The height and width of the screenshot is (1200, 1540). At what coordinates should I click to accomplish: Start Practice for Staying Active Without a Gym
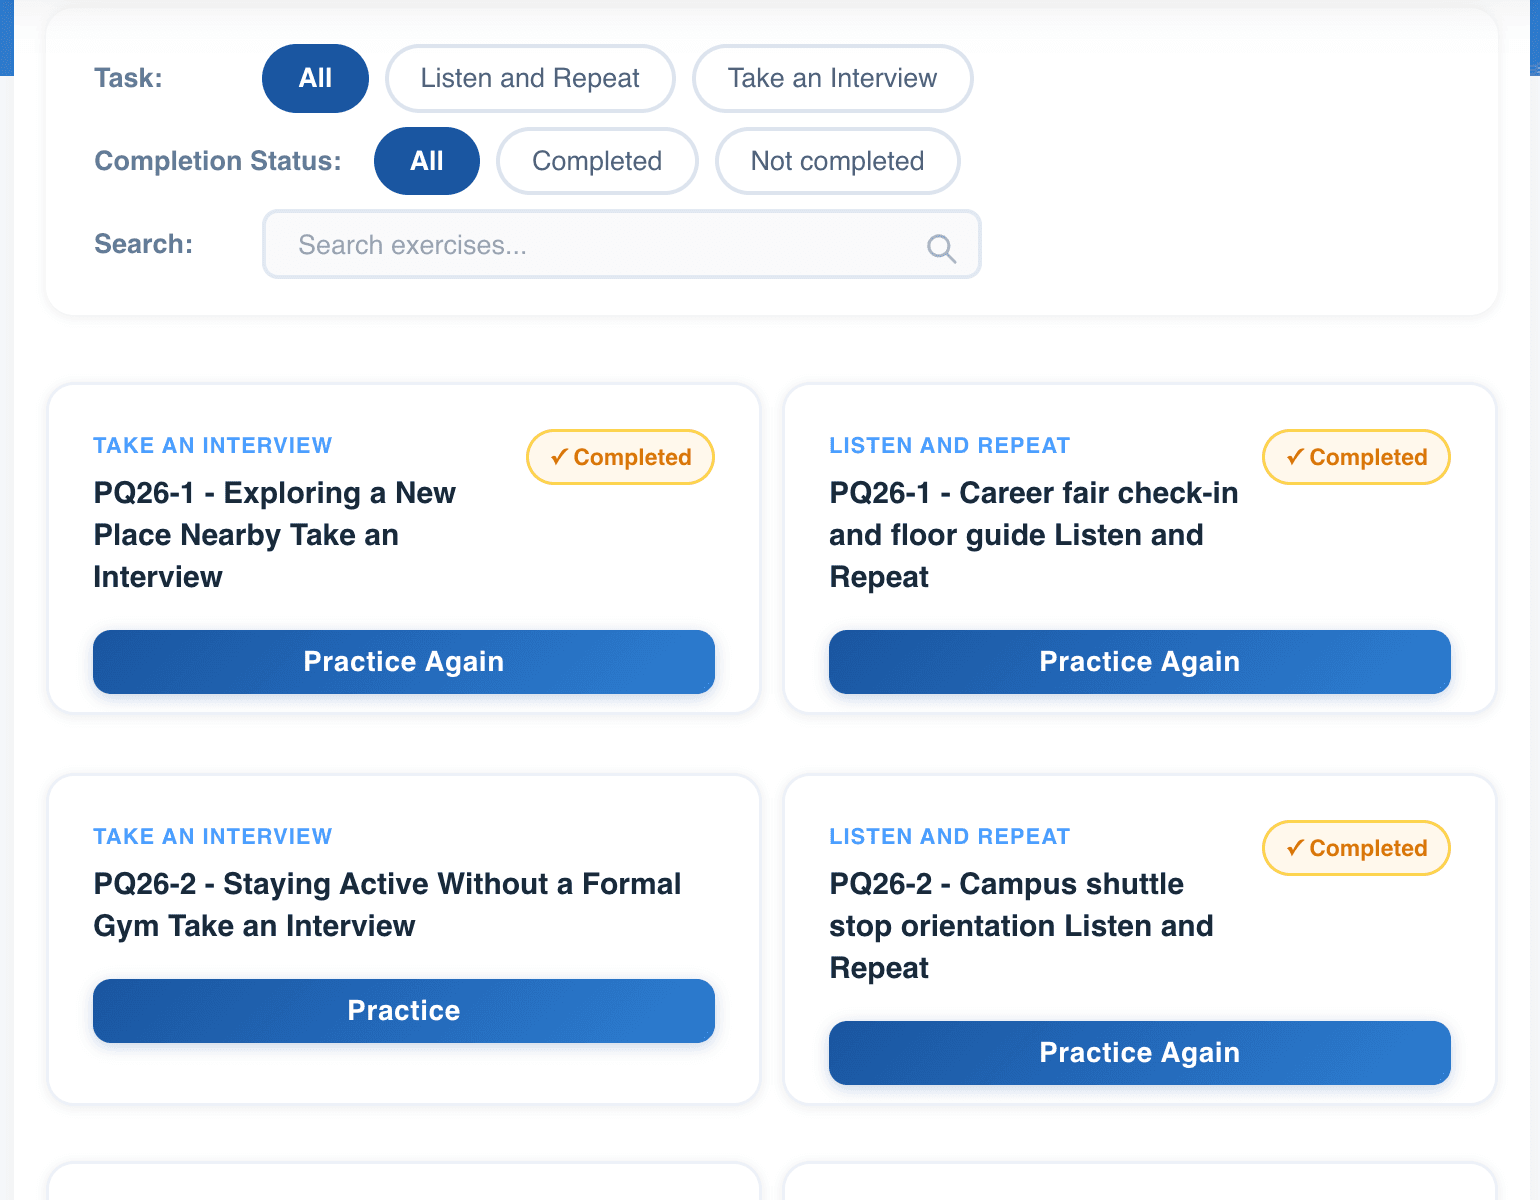tap(403, 1011)
